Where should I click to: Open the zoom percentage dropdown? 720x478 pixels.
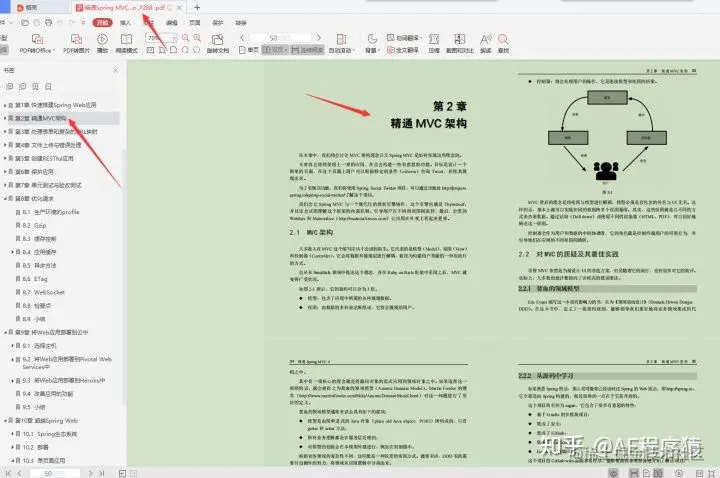click(174, 38)
